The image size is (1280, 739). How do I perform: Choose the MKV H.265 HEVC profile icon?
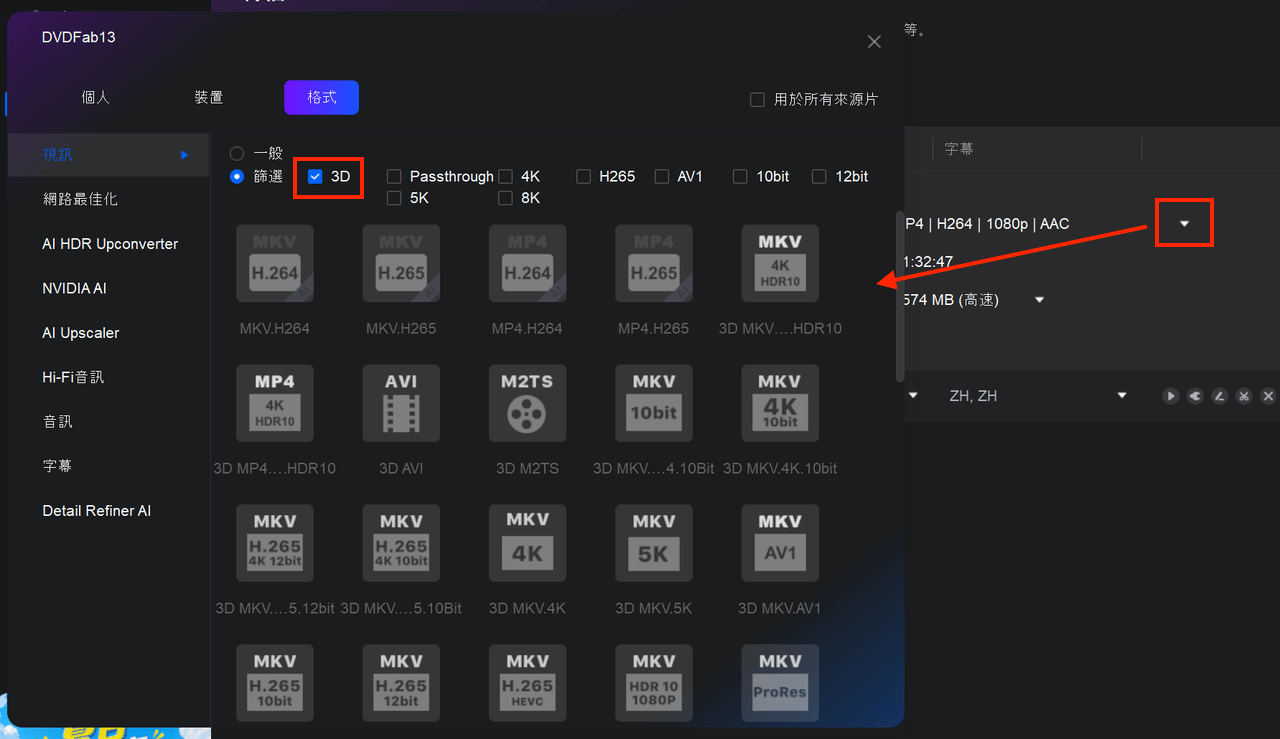point(528,683)
